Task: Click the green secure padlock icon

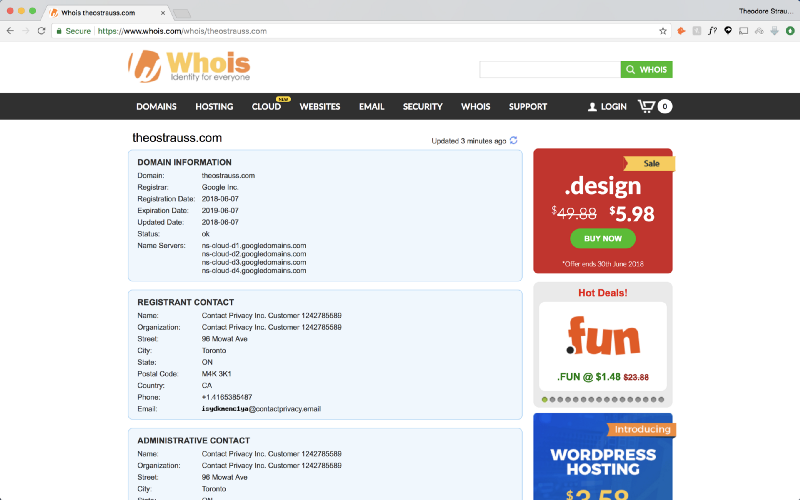Action: click(x=58, y=31)
